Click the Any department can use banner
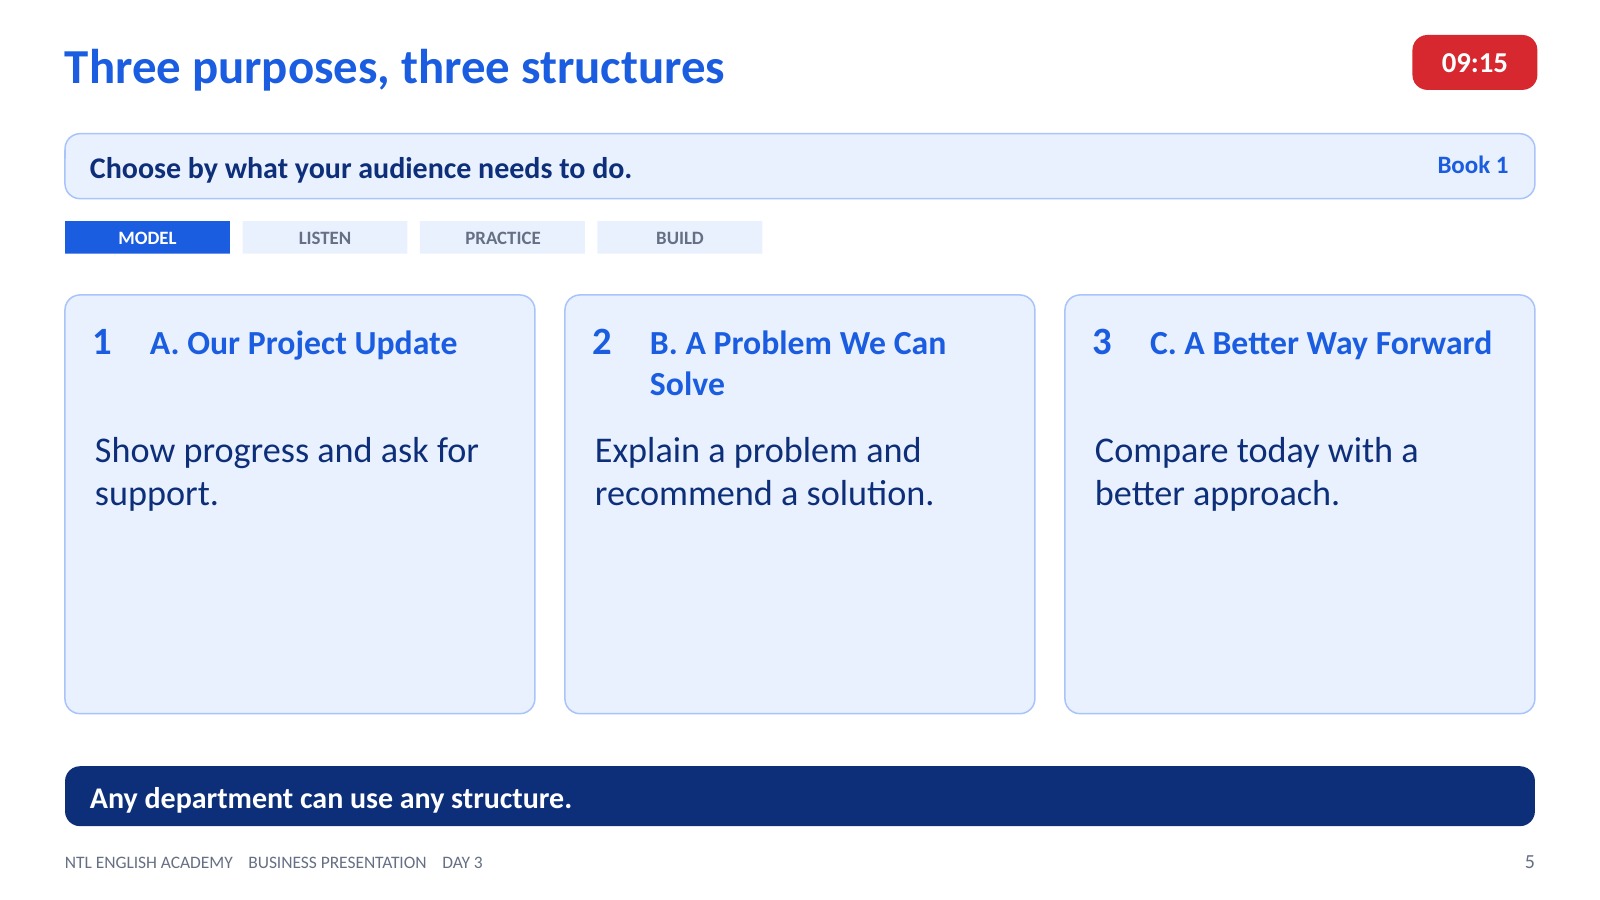Image resolution: width=1600 pixels, height=900 pixels. (800, 796)
